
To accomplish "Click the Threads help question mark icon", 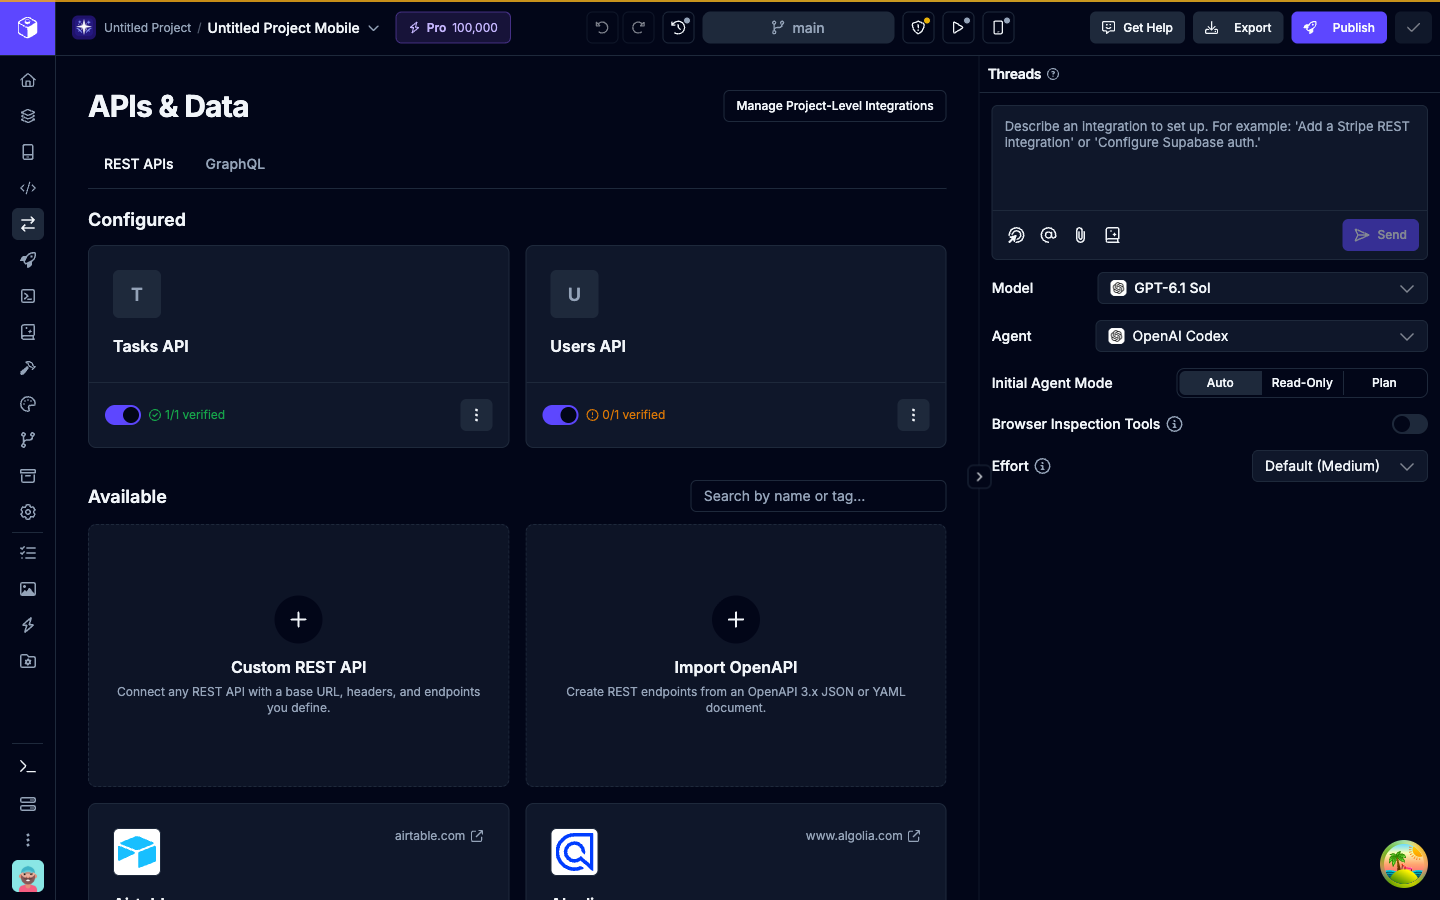I will [1053, 74].
